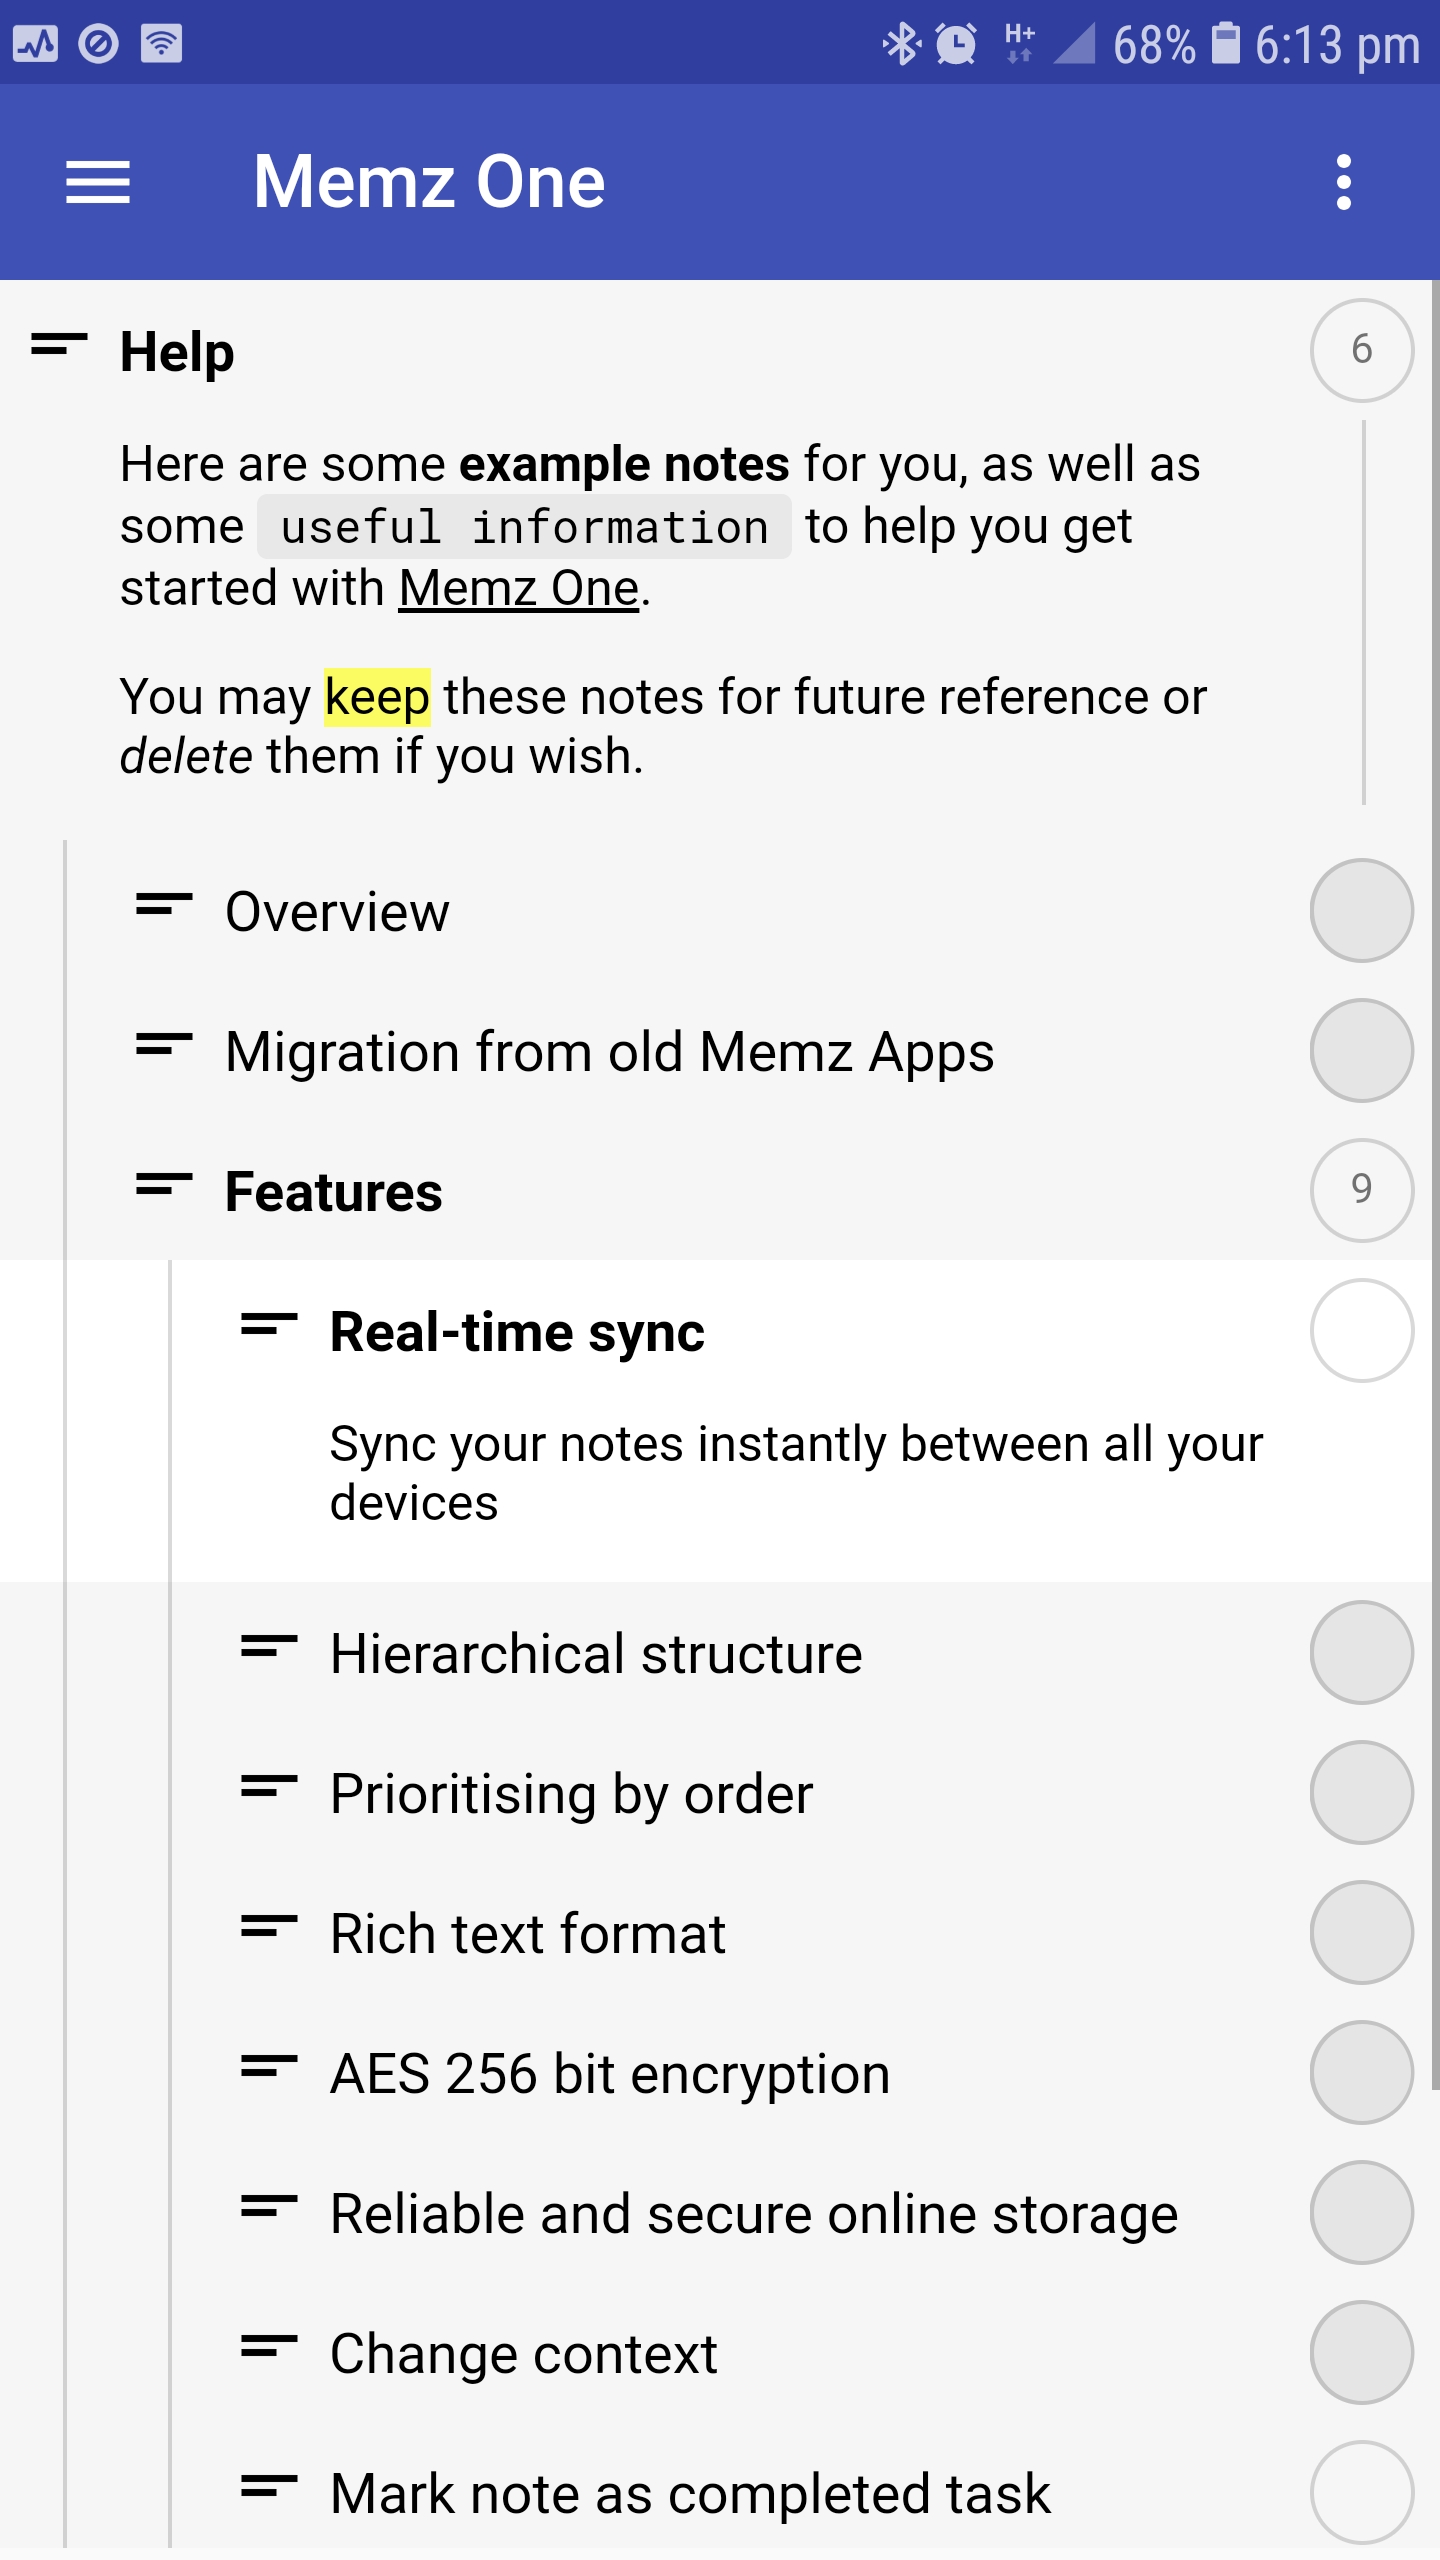Collapse Features using the 9 counter circle
The width and height of the screenshot is (1440, 2560).
click(x=1362, y=1190)
